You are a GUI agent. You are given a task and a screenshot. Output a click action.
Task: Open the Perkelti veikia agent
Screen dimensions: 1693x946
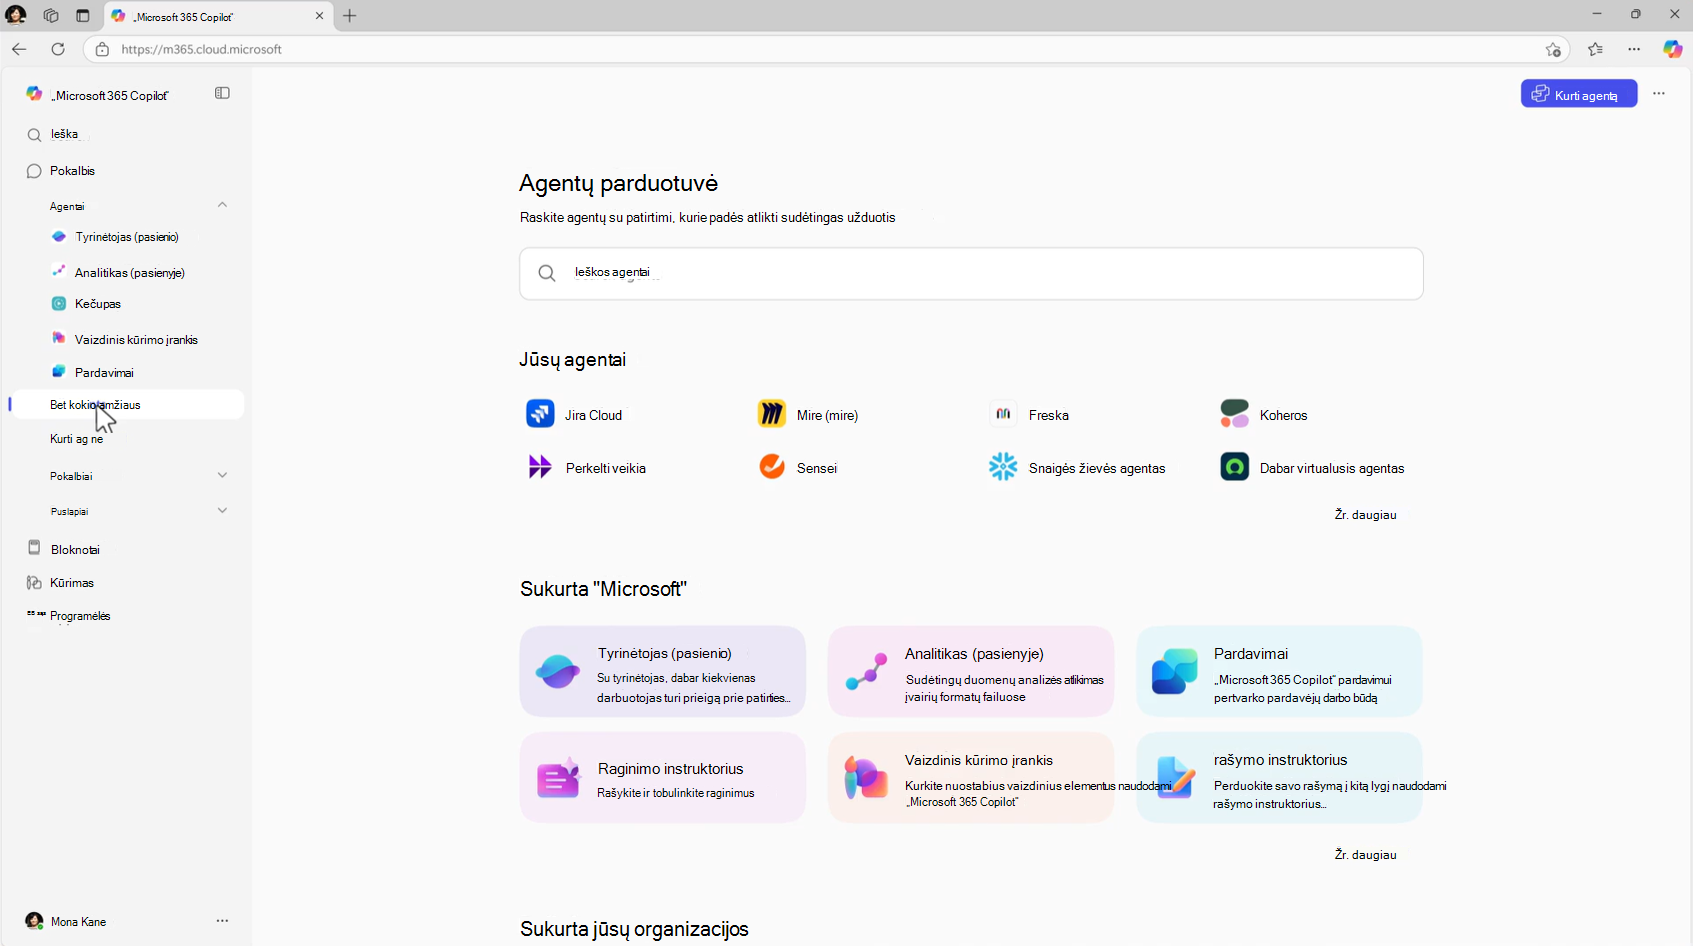coord(586,467)
